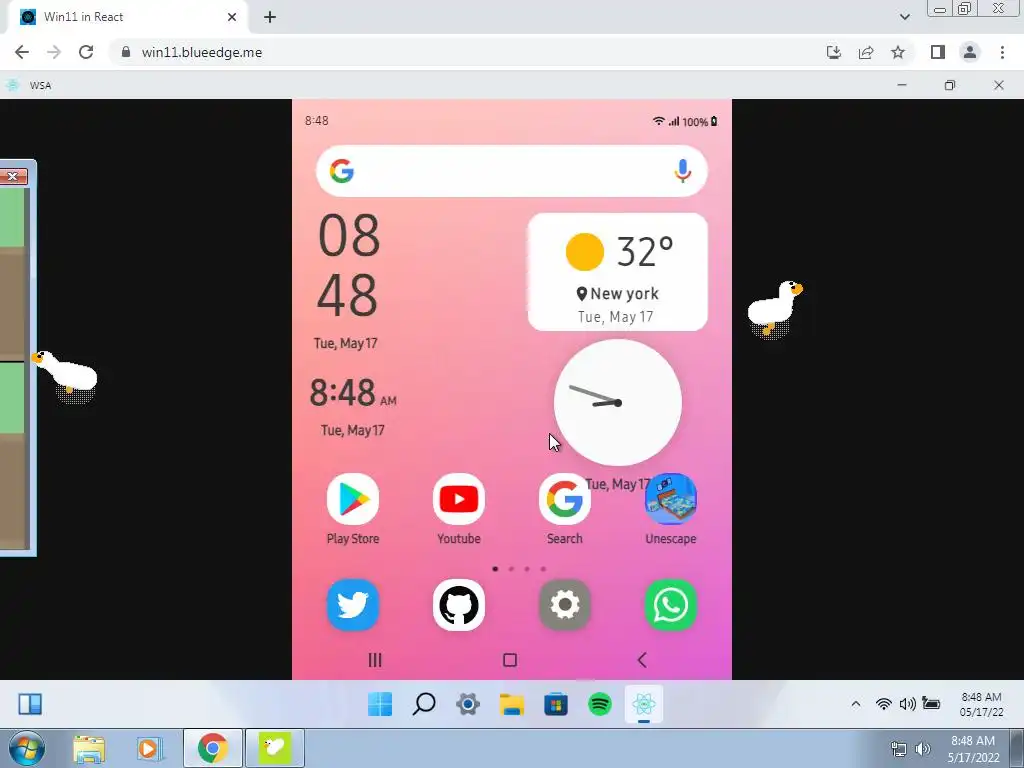
Task: Open Win11 taskbar Settings gear
Action: [x=468, y=704]
